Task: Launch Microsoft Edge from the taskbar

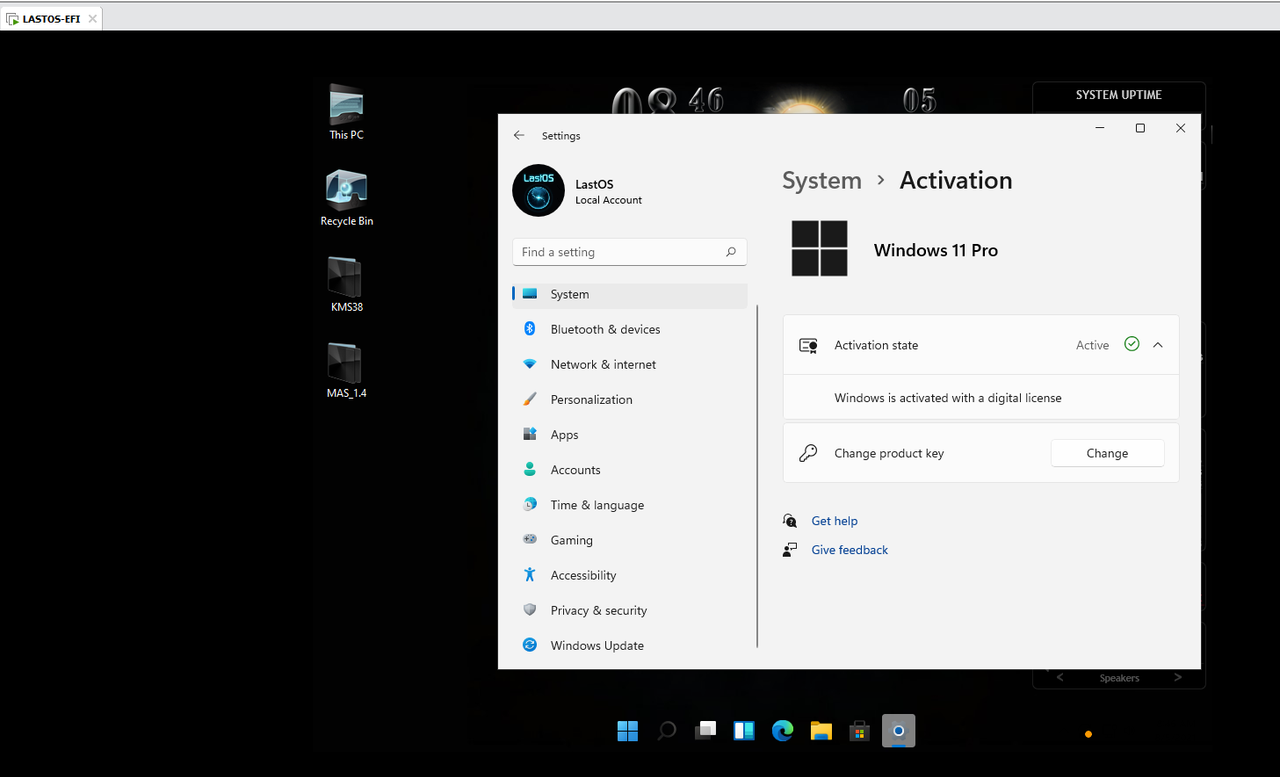Action: point(783,731)
